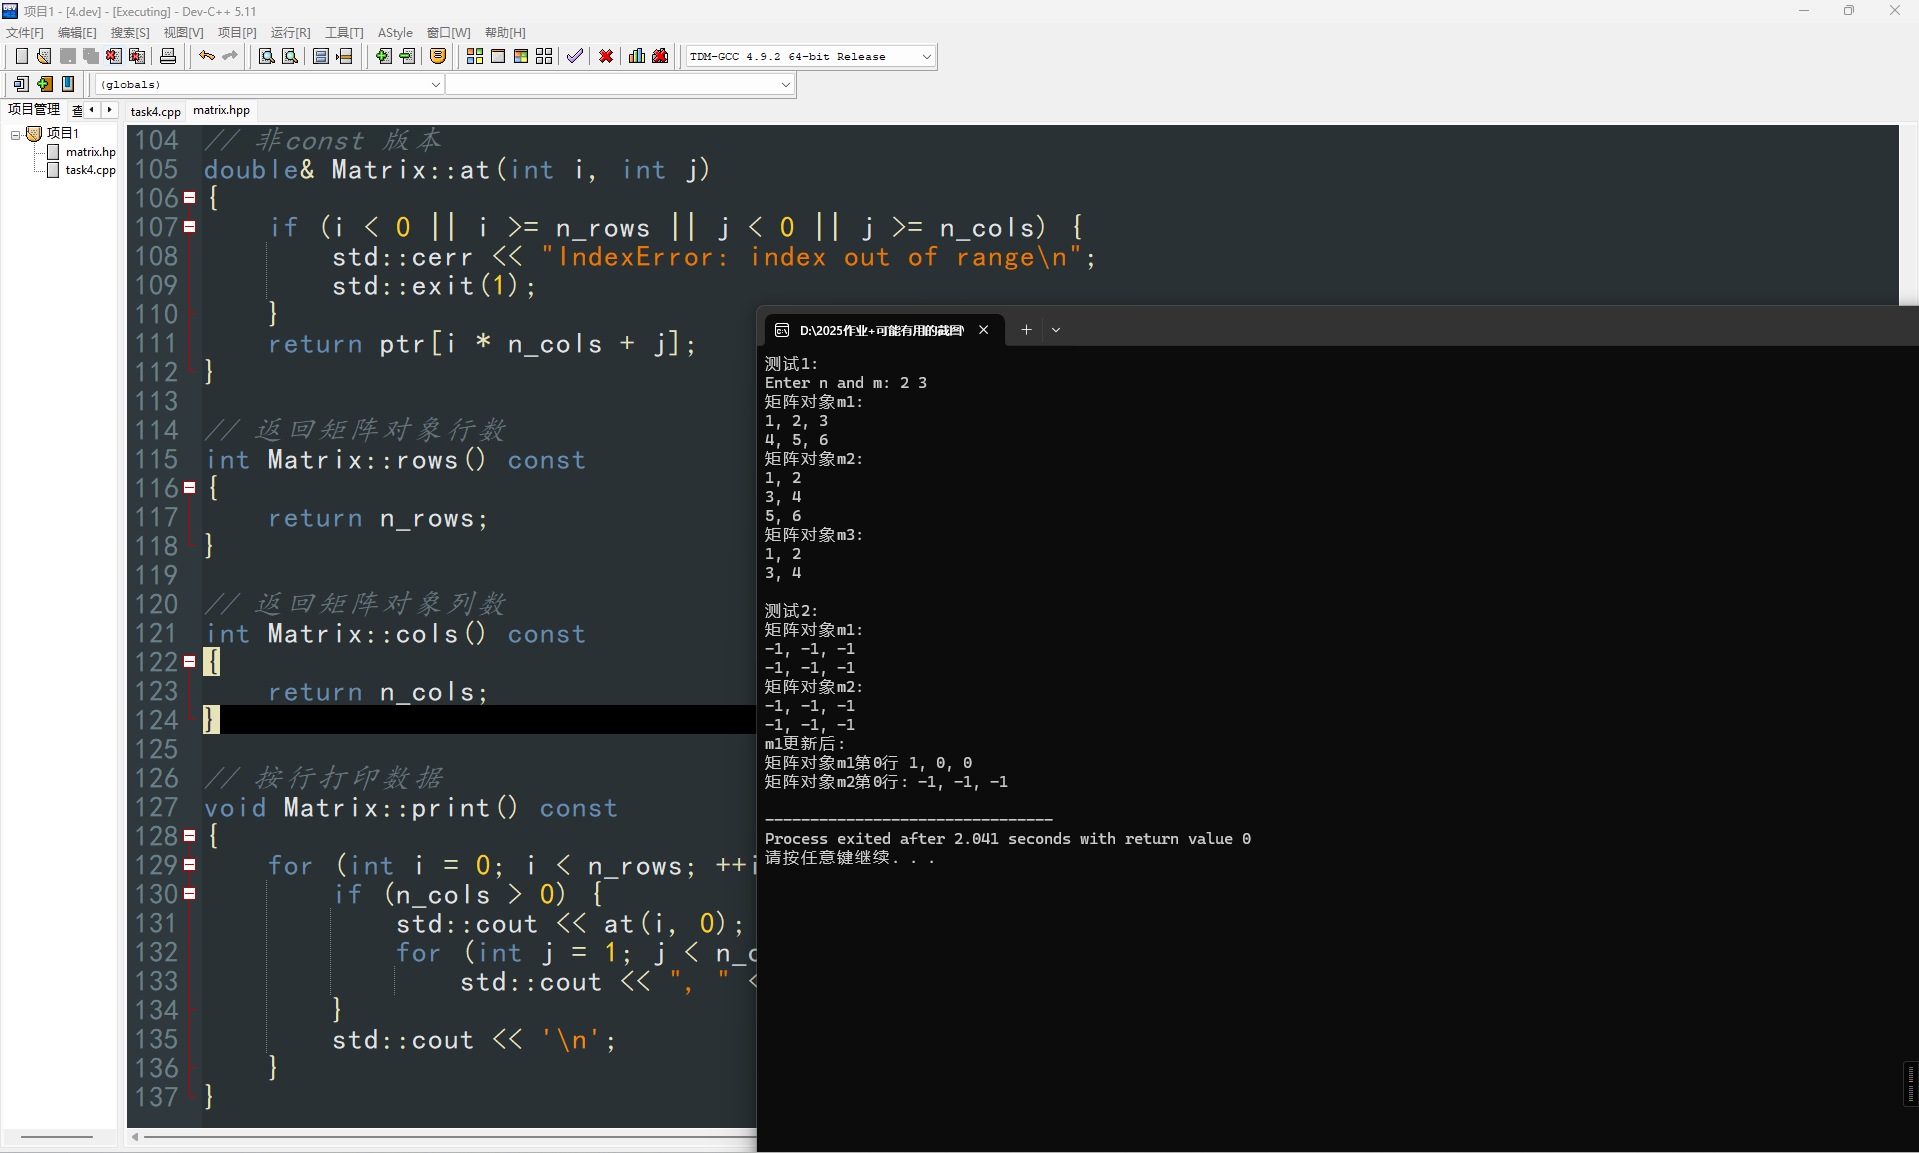Screen dimensions: 1919x1153
Task: Click the Rebuild All icon
Action: pyautogui.click(x=544, y=56)
